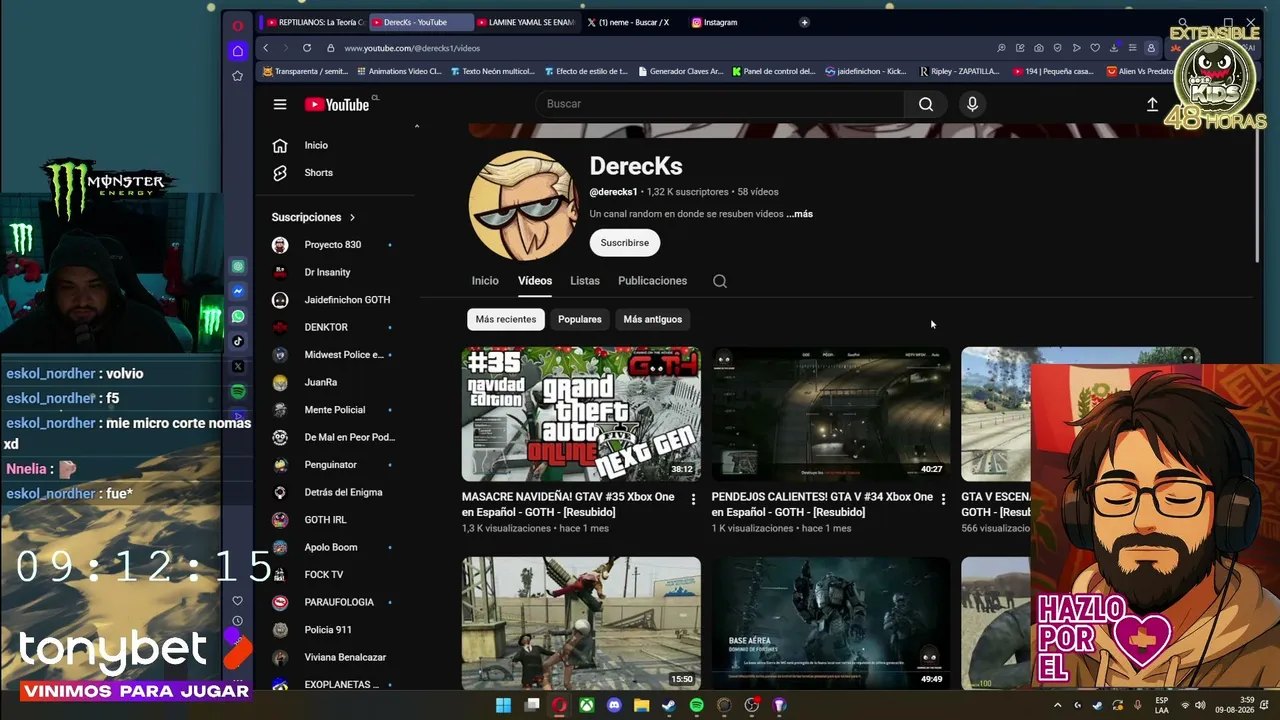The height and width of the screenshot is (720, 1280).
Task: Open the heart icon in the Opera sidebar
Action: pyautogui.click(x=237, y=601)
